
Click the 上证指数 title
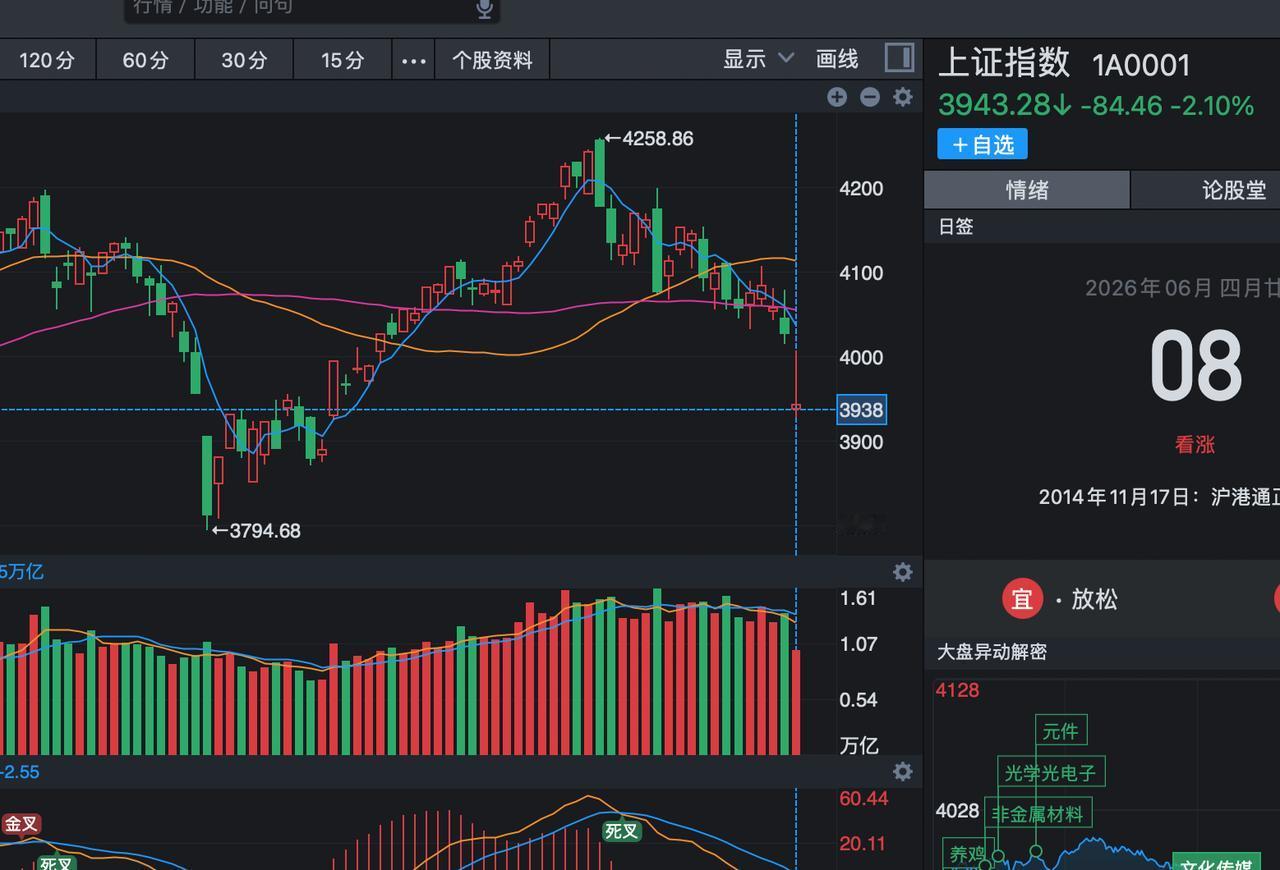click(x=1004, y=63)
